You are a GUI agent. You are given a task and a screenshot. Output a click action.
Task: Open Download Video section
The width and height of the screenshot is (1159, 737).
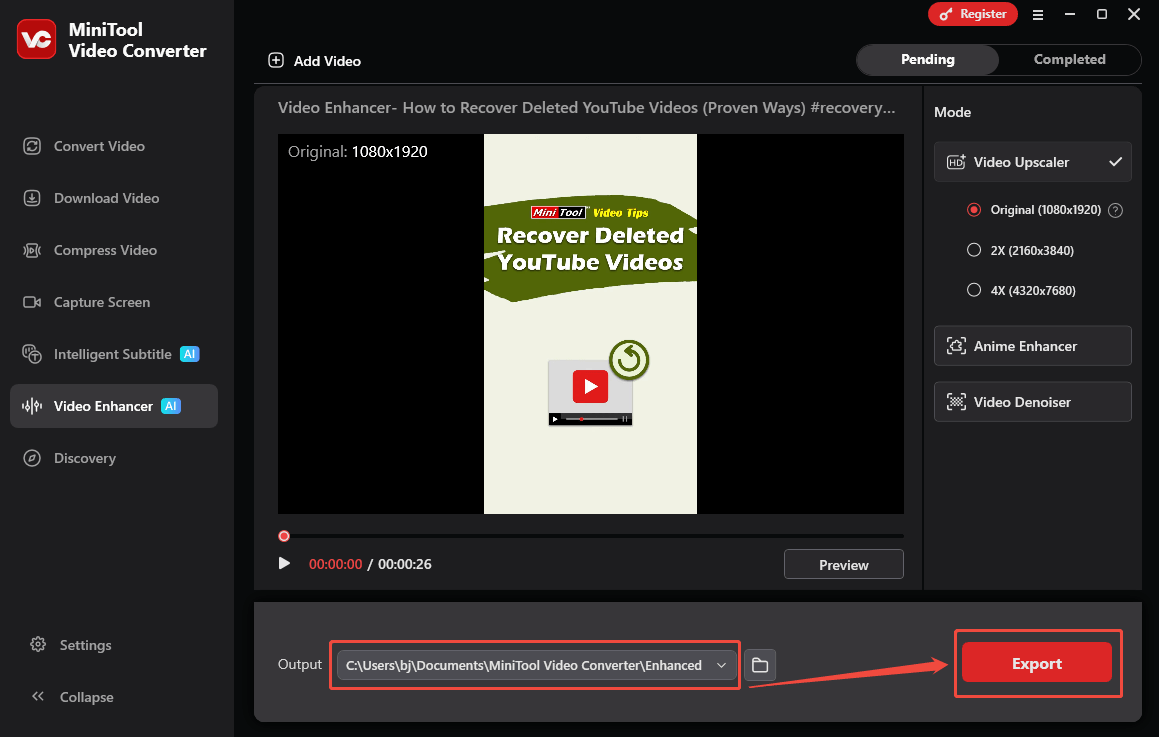tap(114, 198)
